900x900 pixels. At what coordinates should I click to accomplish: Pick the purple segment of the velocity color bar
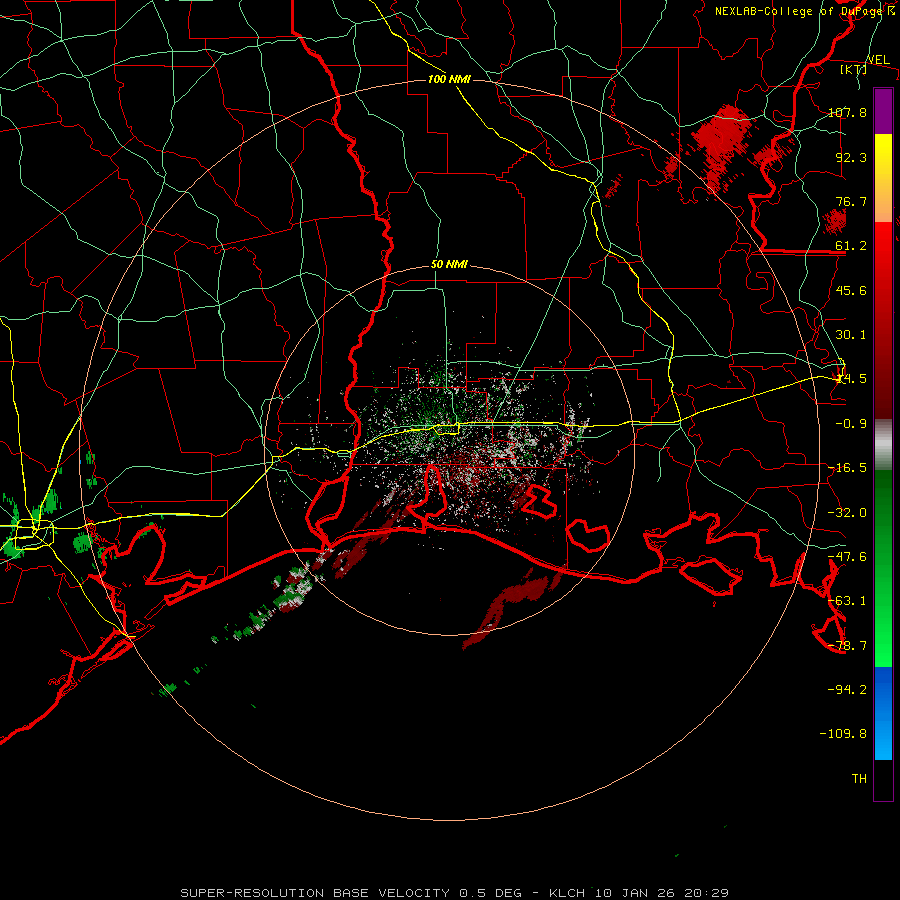tap(883, 111)
